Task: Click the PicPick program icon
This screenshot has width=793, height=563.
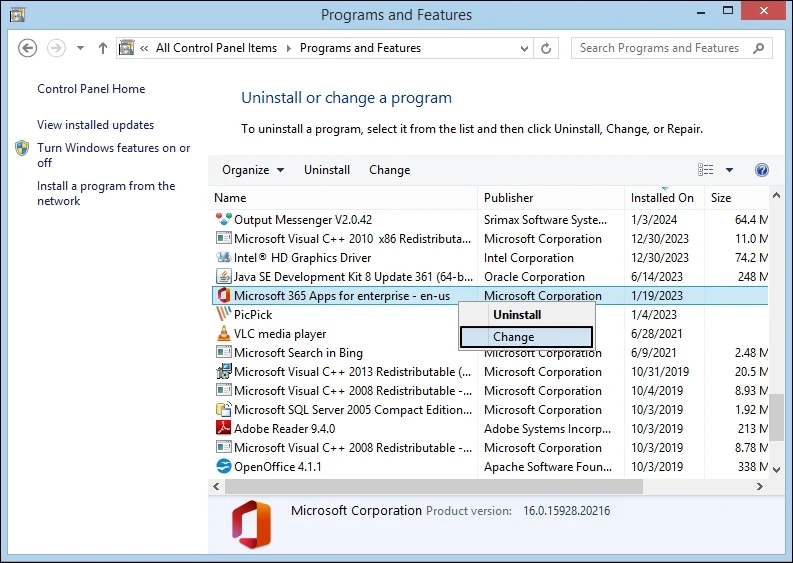Action: pos(224,315)
